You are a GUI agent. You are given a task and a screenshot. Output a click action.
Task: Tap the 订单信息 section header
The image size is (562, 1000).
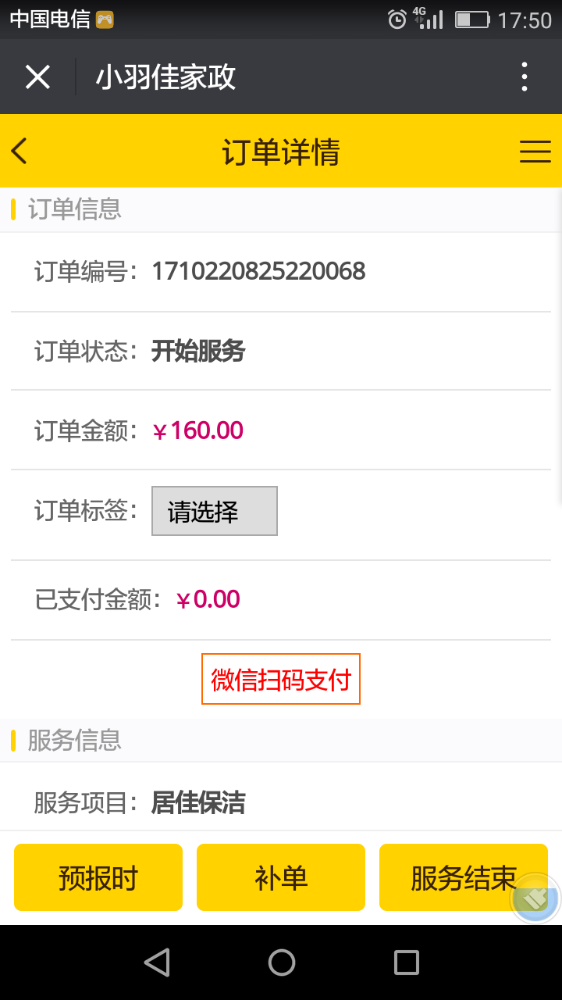pos(281,209)
